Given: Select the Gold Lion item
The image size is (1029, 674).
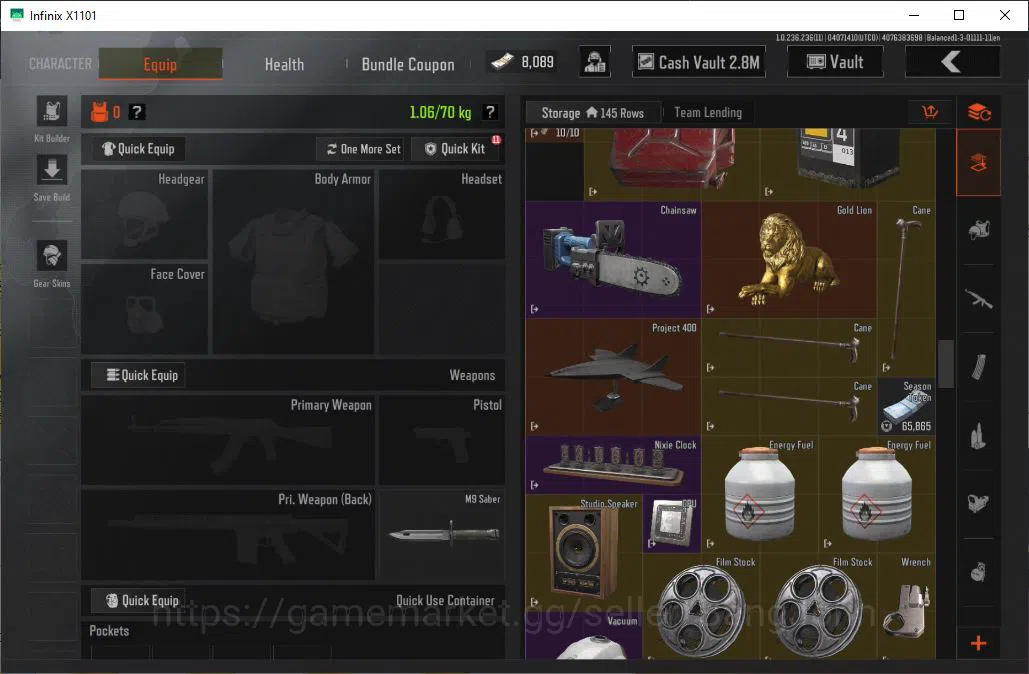Looking at the screenshot, I should [x=789, y=260].
